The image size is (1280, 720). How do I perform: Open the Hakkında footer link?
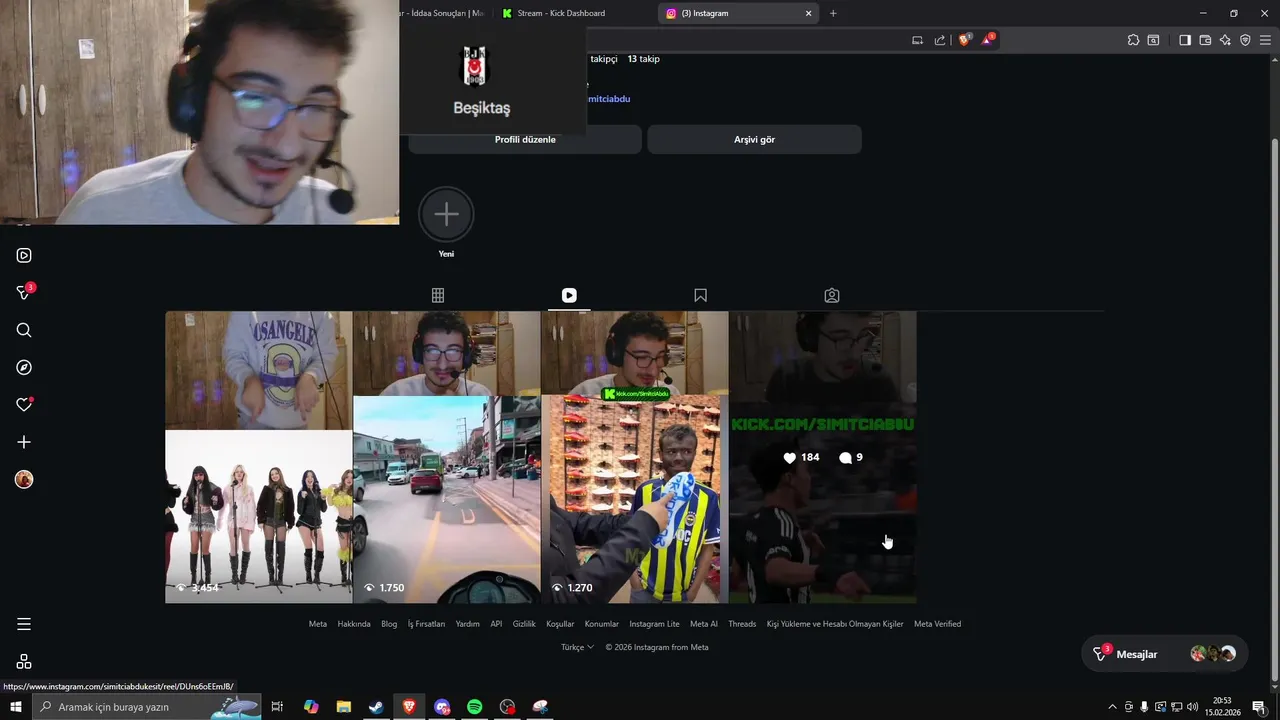(354, 624)
